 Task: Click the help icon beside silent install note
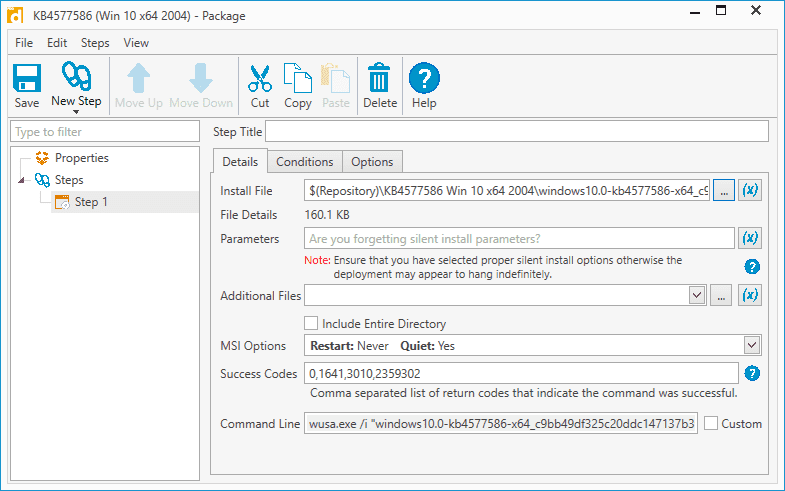[752, 267]
